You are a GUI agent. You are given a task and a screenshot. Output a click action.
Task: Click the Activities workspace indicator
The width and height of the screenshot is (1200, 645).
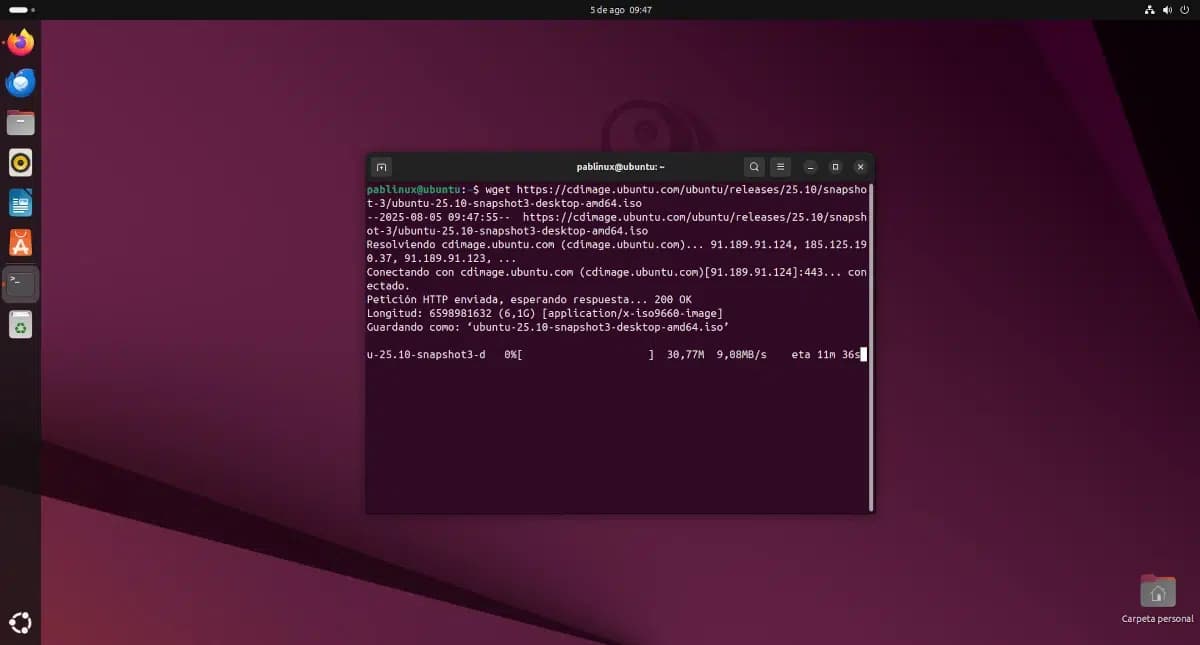point(20,9)
